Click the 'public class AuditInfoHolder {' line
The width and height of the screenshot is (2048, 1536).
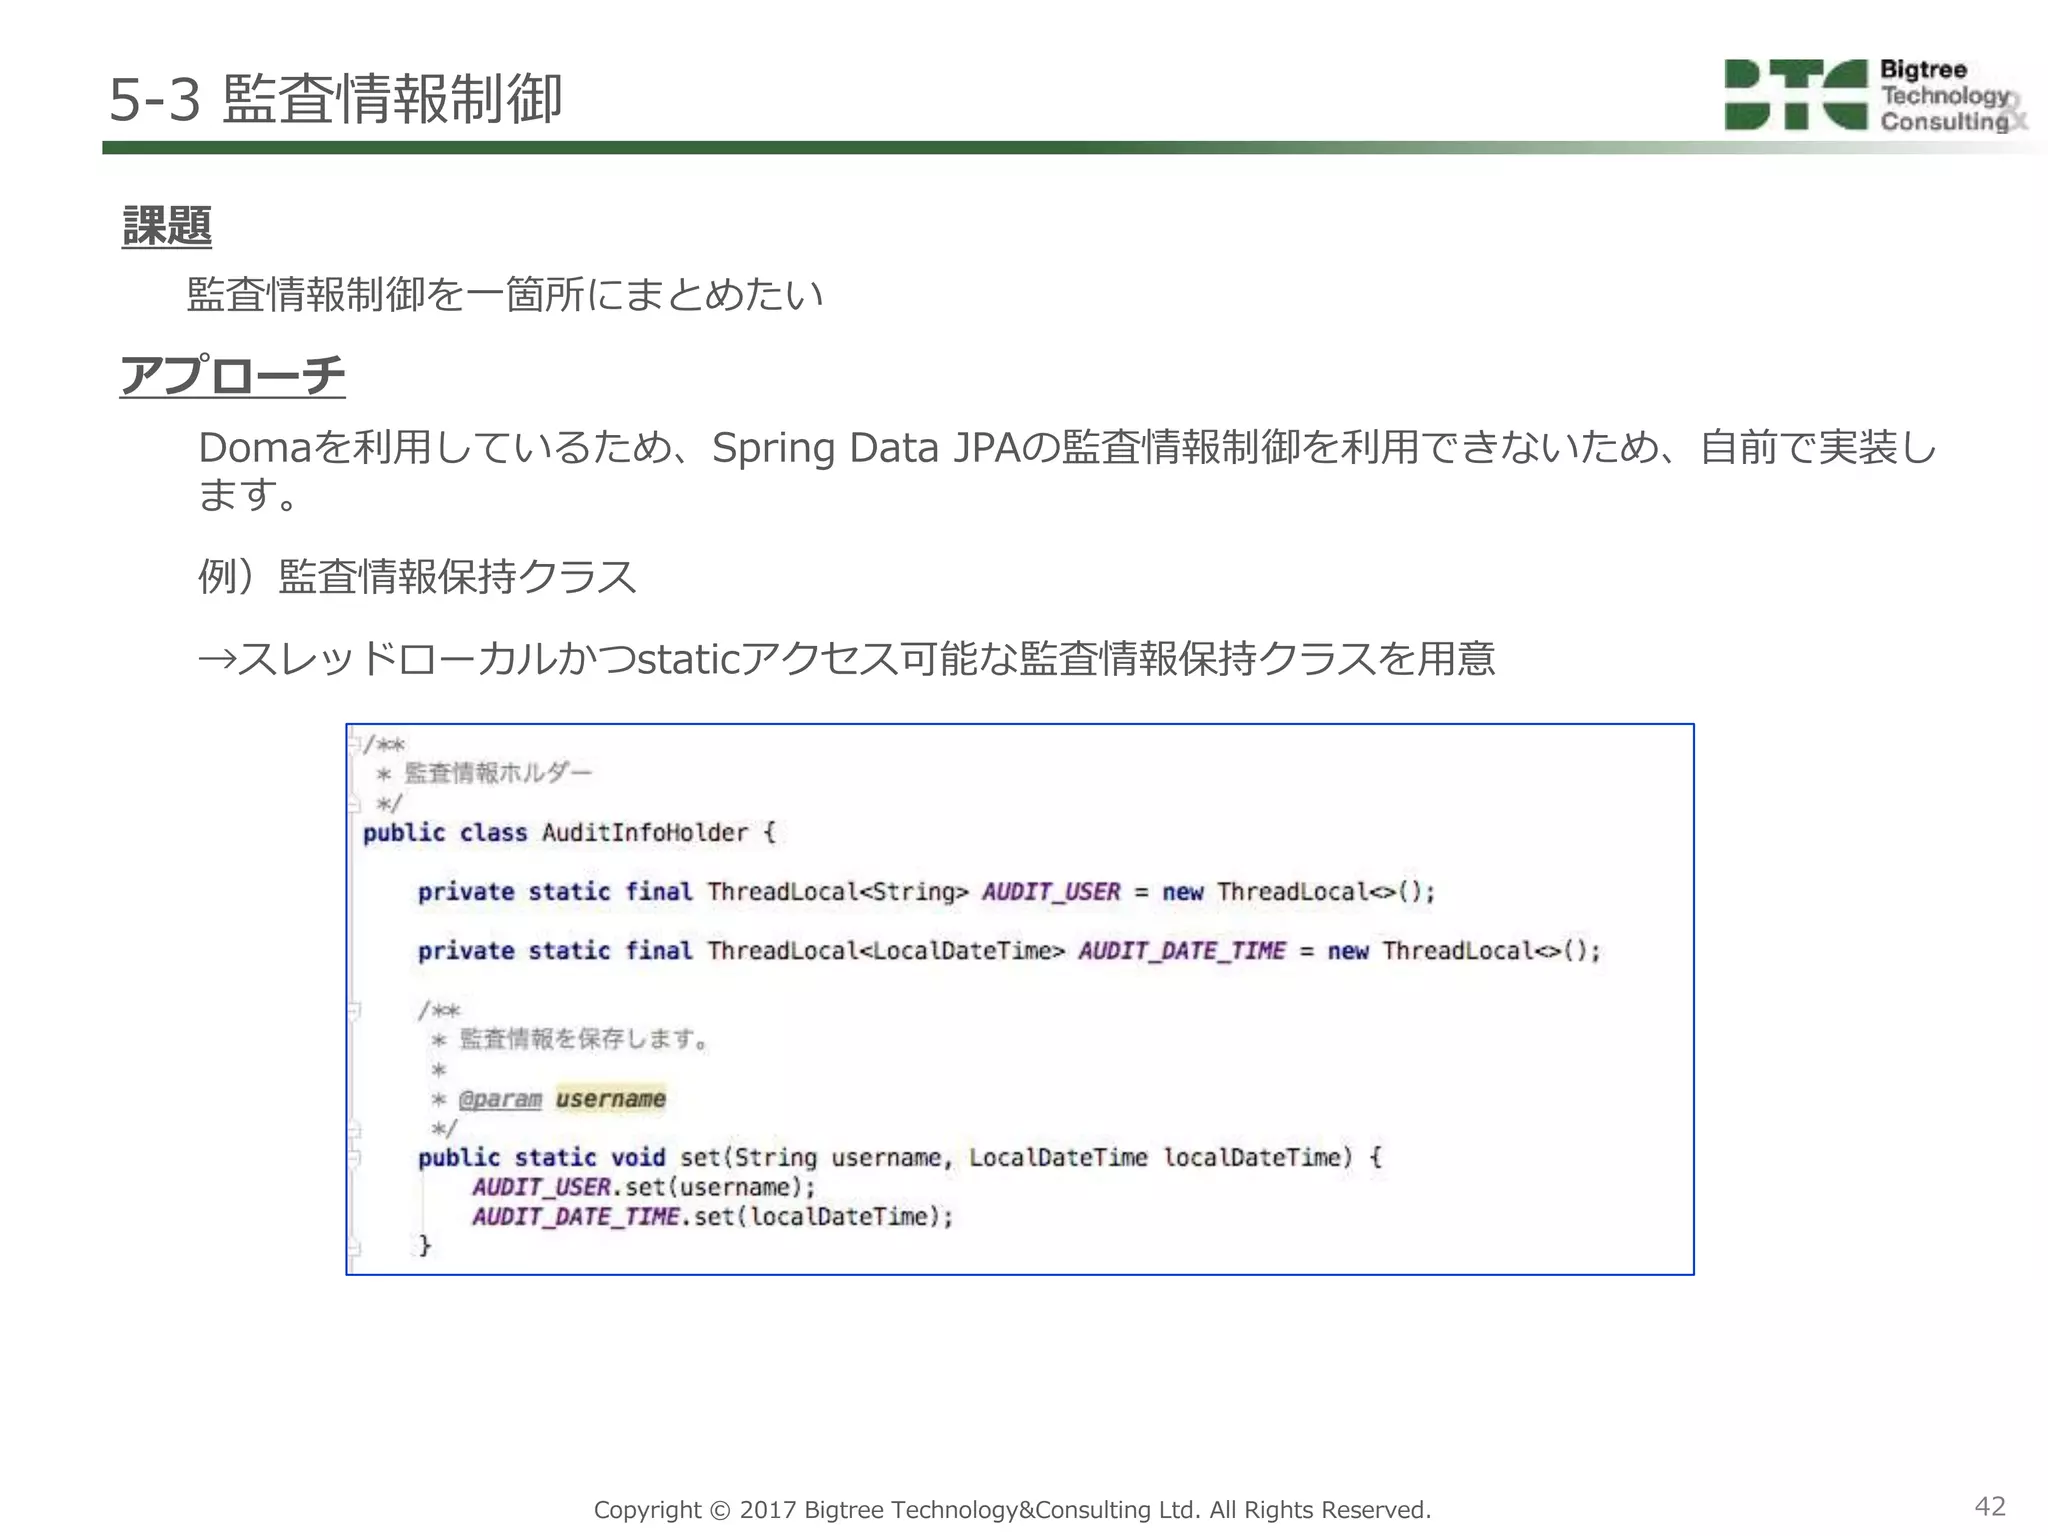[569, 833]
